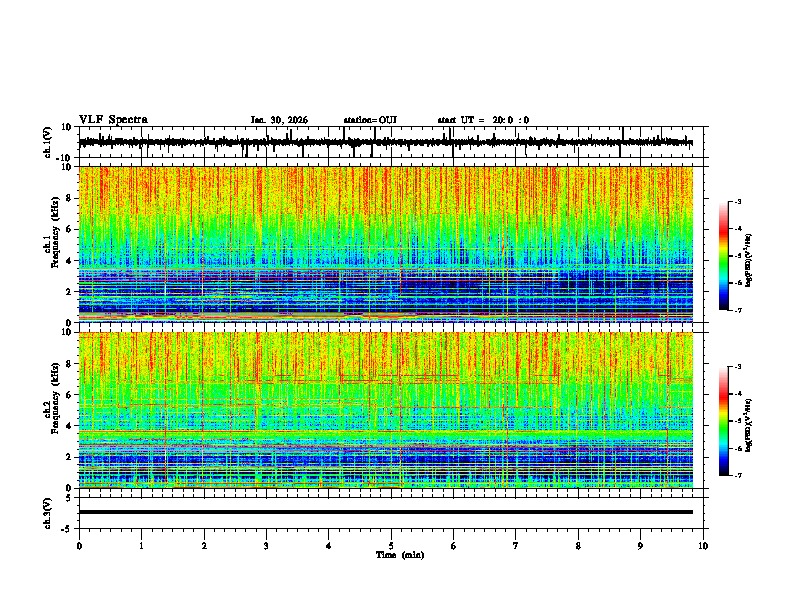Click the '8' kHz tick on ch.2 spectrogram
Viewport: 792px width, 612px height.
pyautogui.click(x=69, y=364)
